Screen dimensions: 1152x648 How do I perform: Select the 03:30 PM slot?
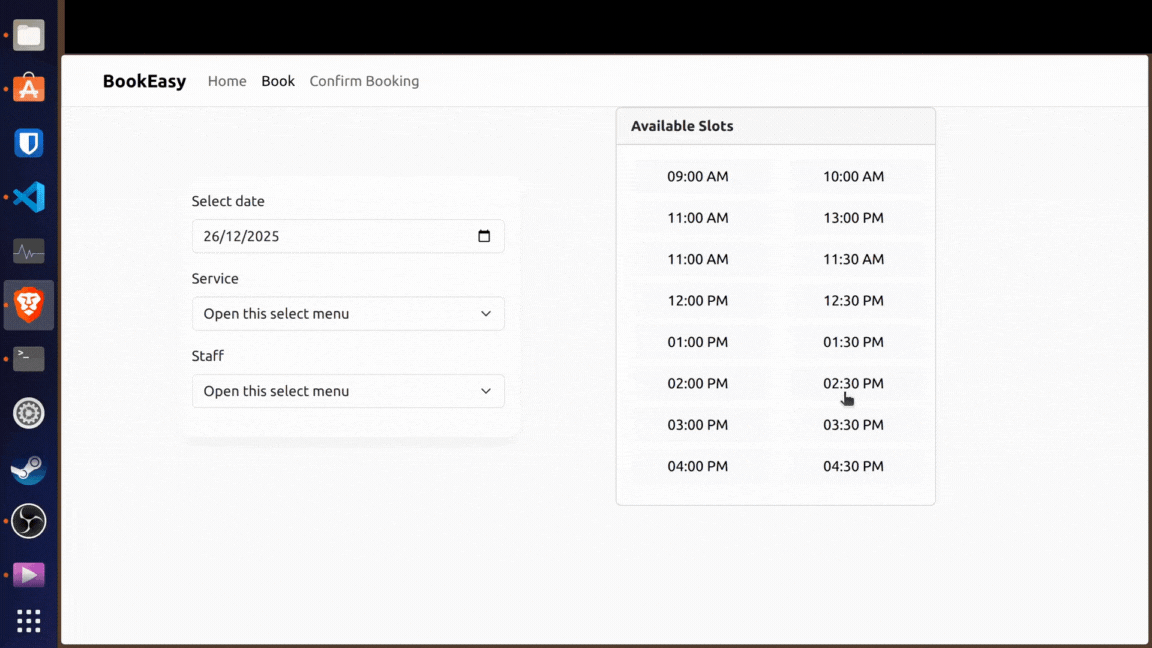coord(854,425)
